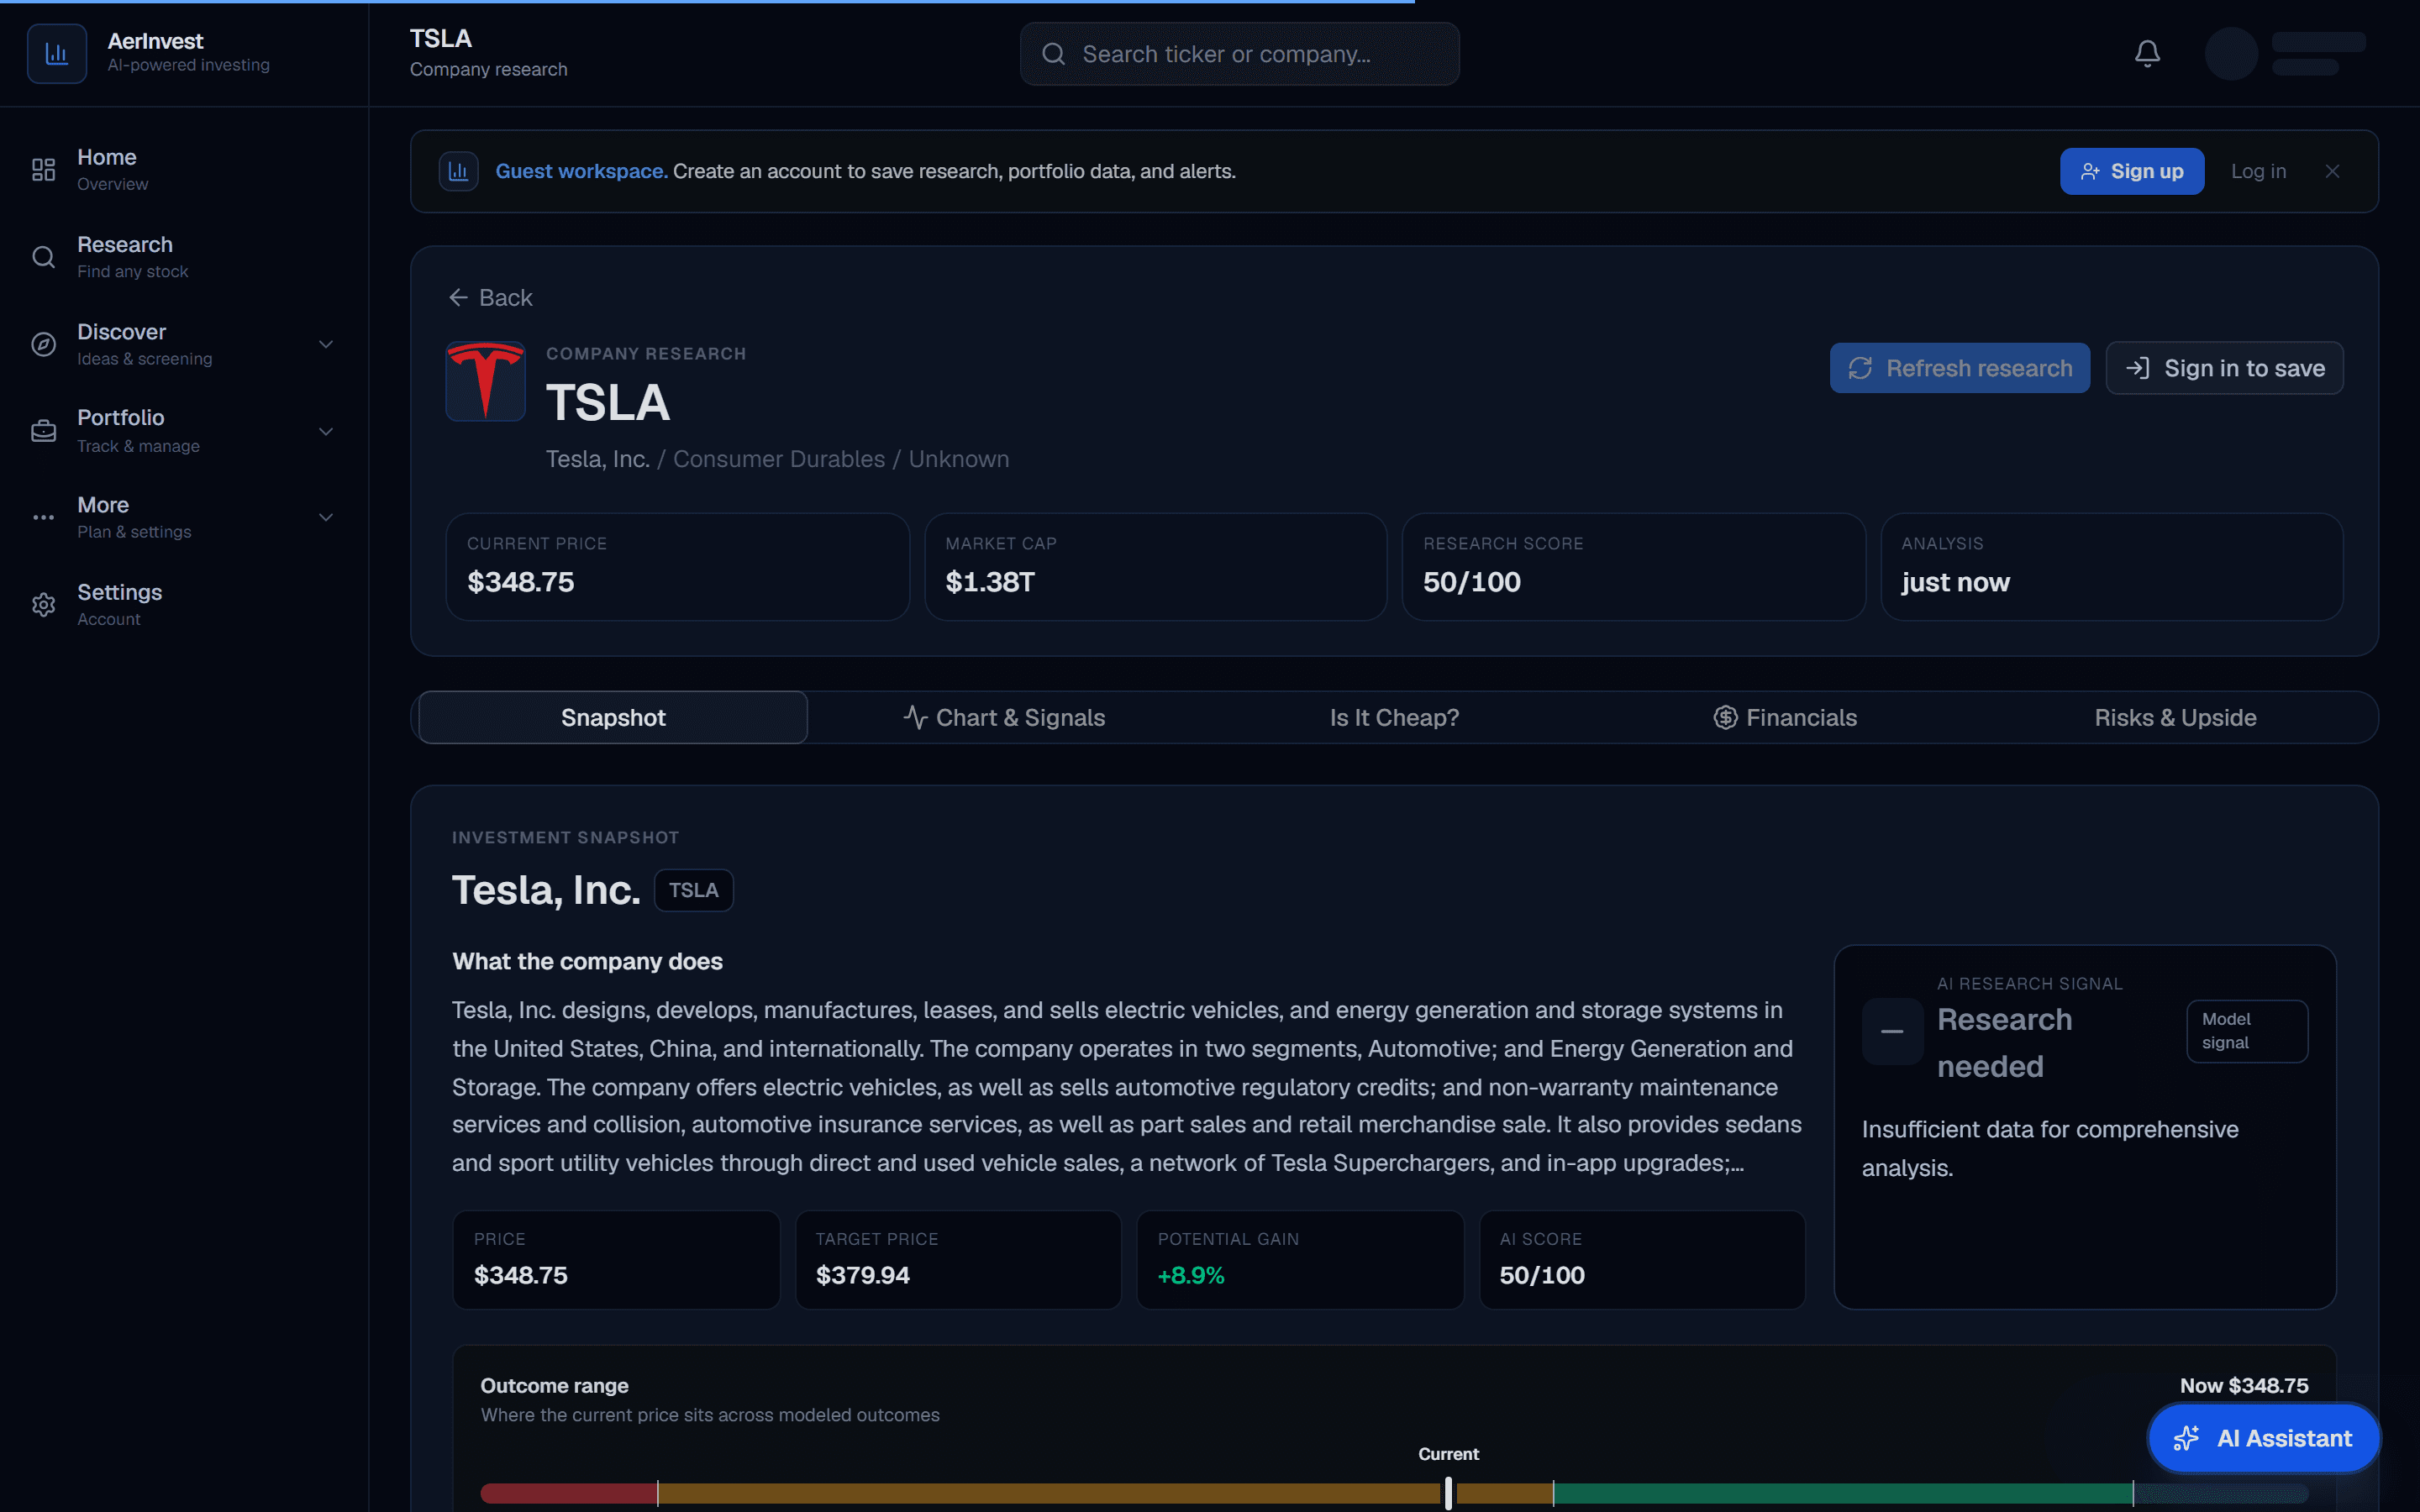This screenshot has height=1512, width=2420.
Task: Expand the More menu chevron
Action: [x=325, y=517]
